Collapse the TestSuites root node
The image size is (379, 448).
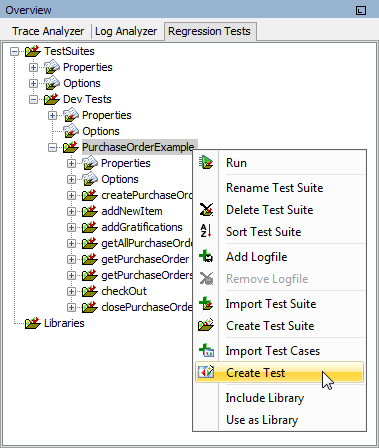(14, 51)
